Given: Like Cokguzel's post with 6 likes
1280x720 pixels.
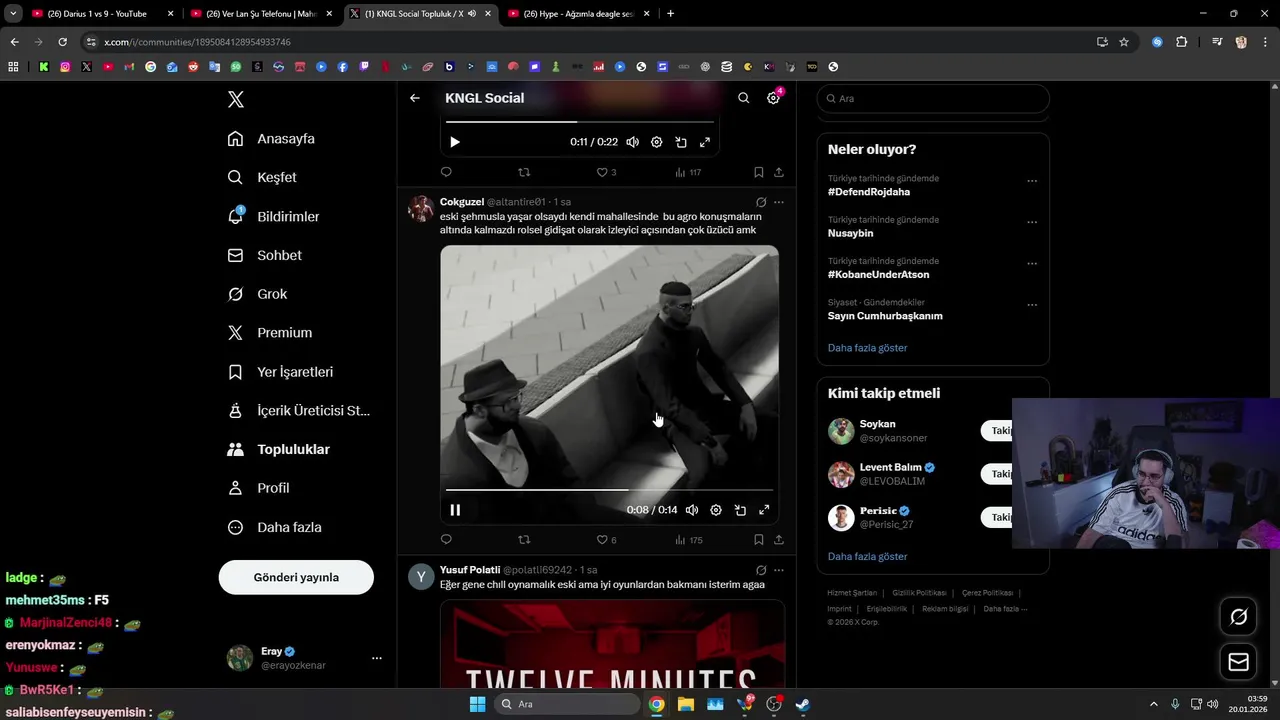Looking at the screenshot, I should point(606,540).
